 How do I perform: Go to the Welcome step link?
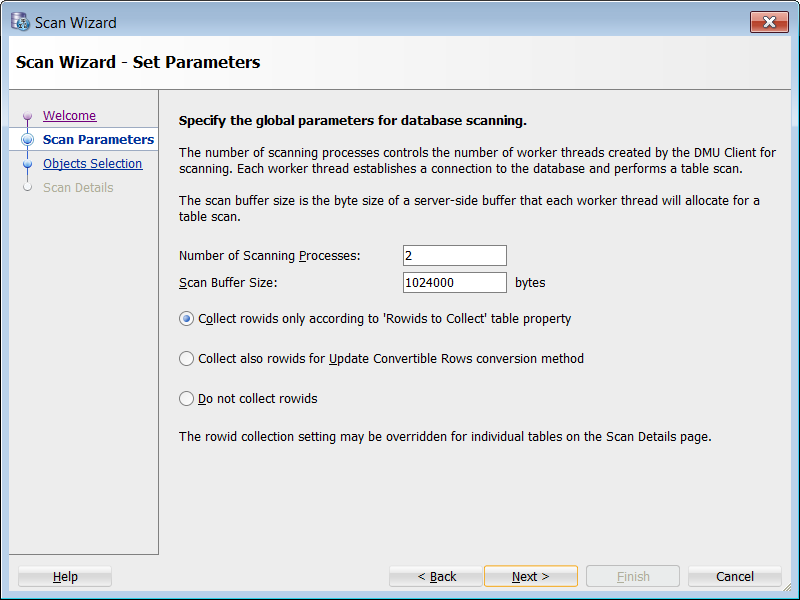pos(69,116)
